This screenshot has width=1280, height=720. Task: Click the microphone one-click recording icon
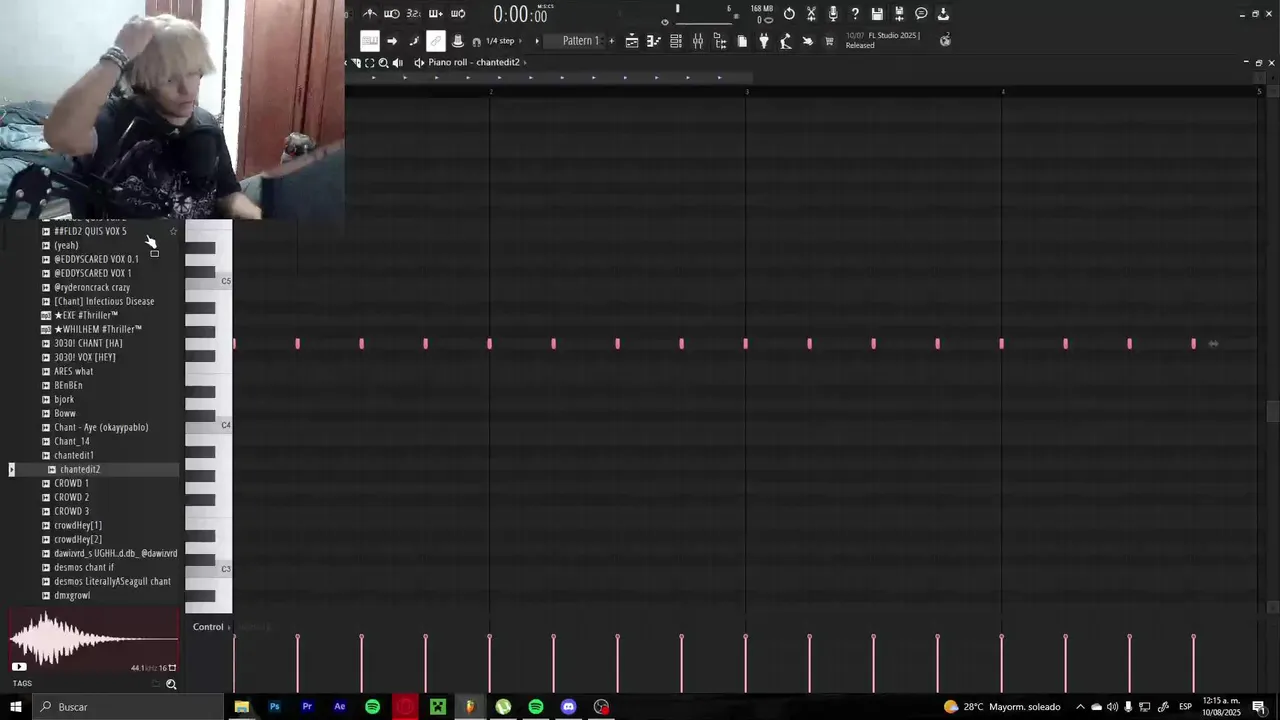click(x=833, y=14)
